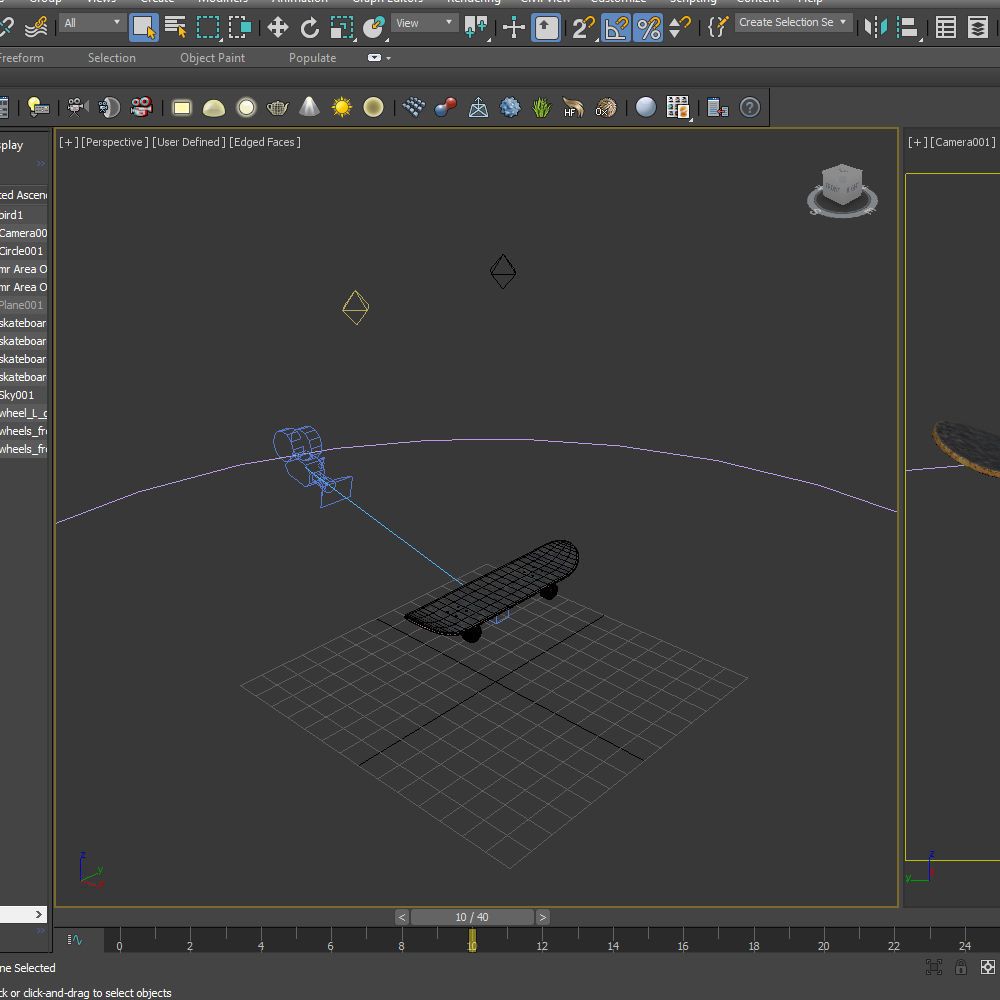This screenshot has width=1000, height=1000.
Task: Open the All selection filter dropdown
Action: point(92,23)
